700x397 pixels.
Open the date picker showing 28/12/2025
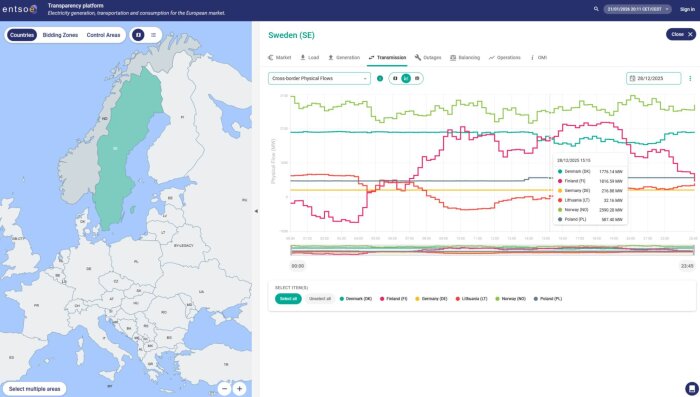coord(654,79)
